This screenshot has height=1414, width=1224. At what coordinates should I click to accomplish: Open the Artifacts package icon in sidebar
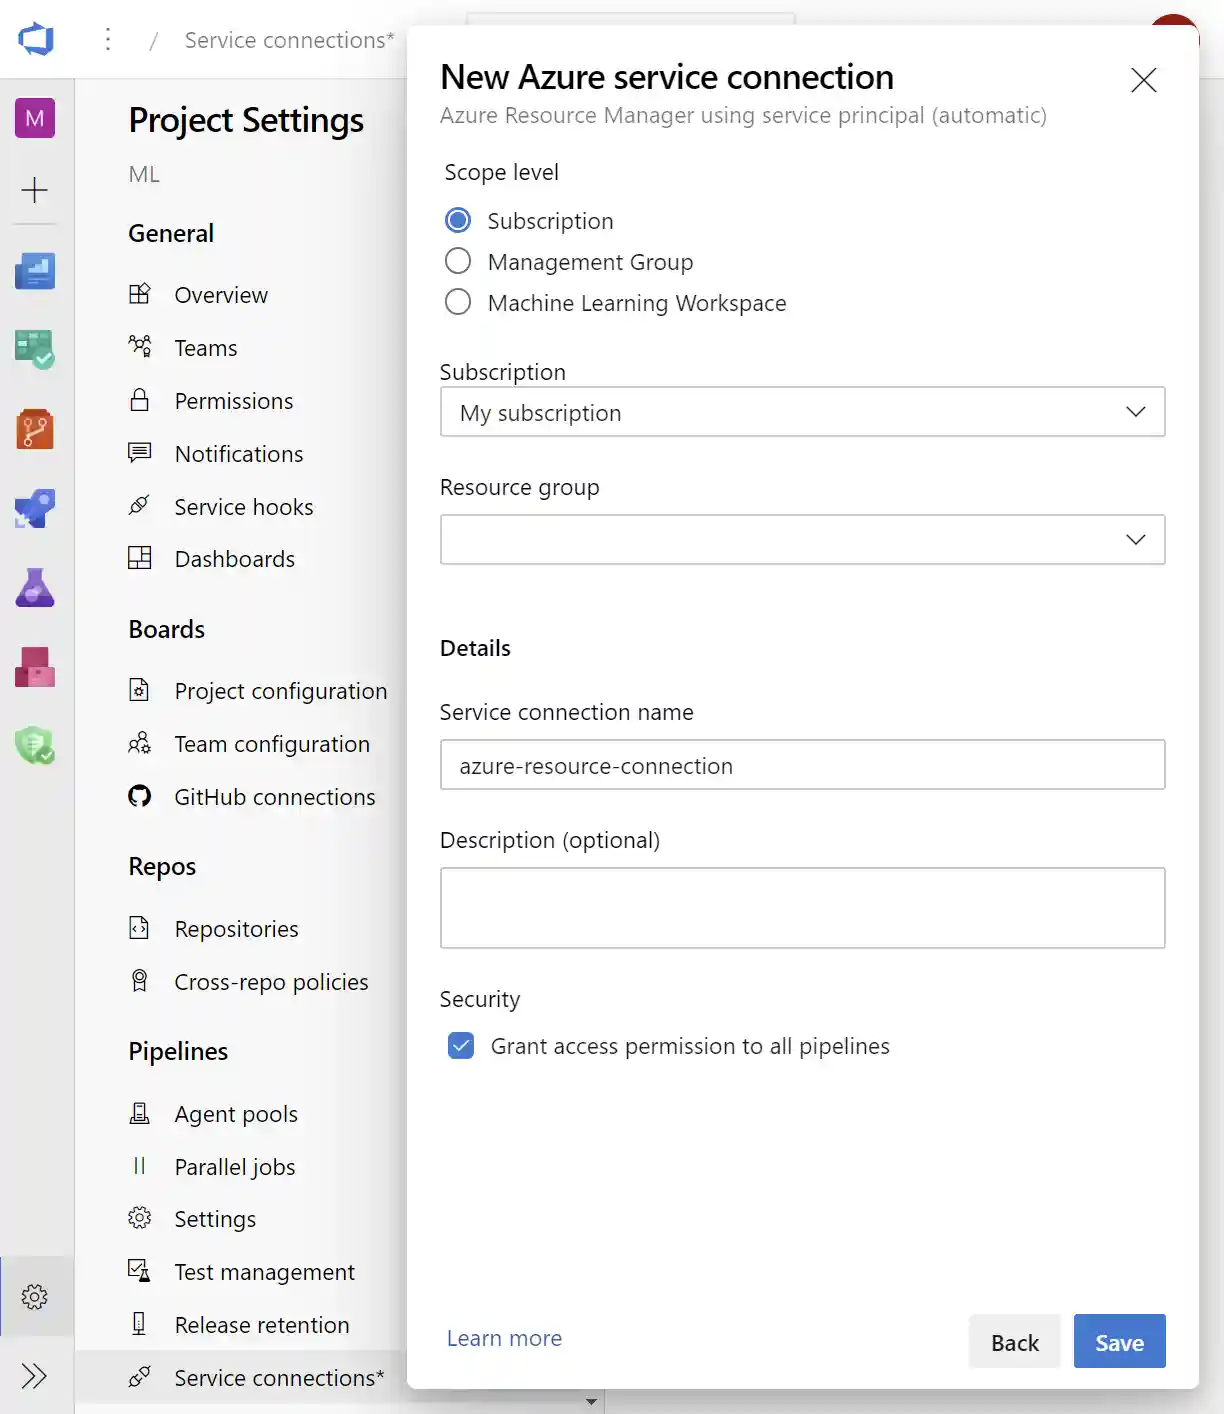pyautogui.click(x=35, y=667)
